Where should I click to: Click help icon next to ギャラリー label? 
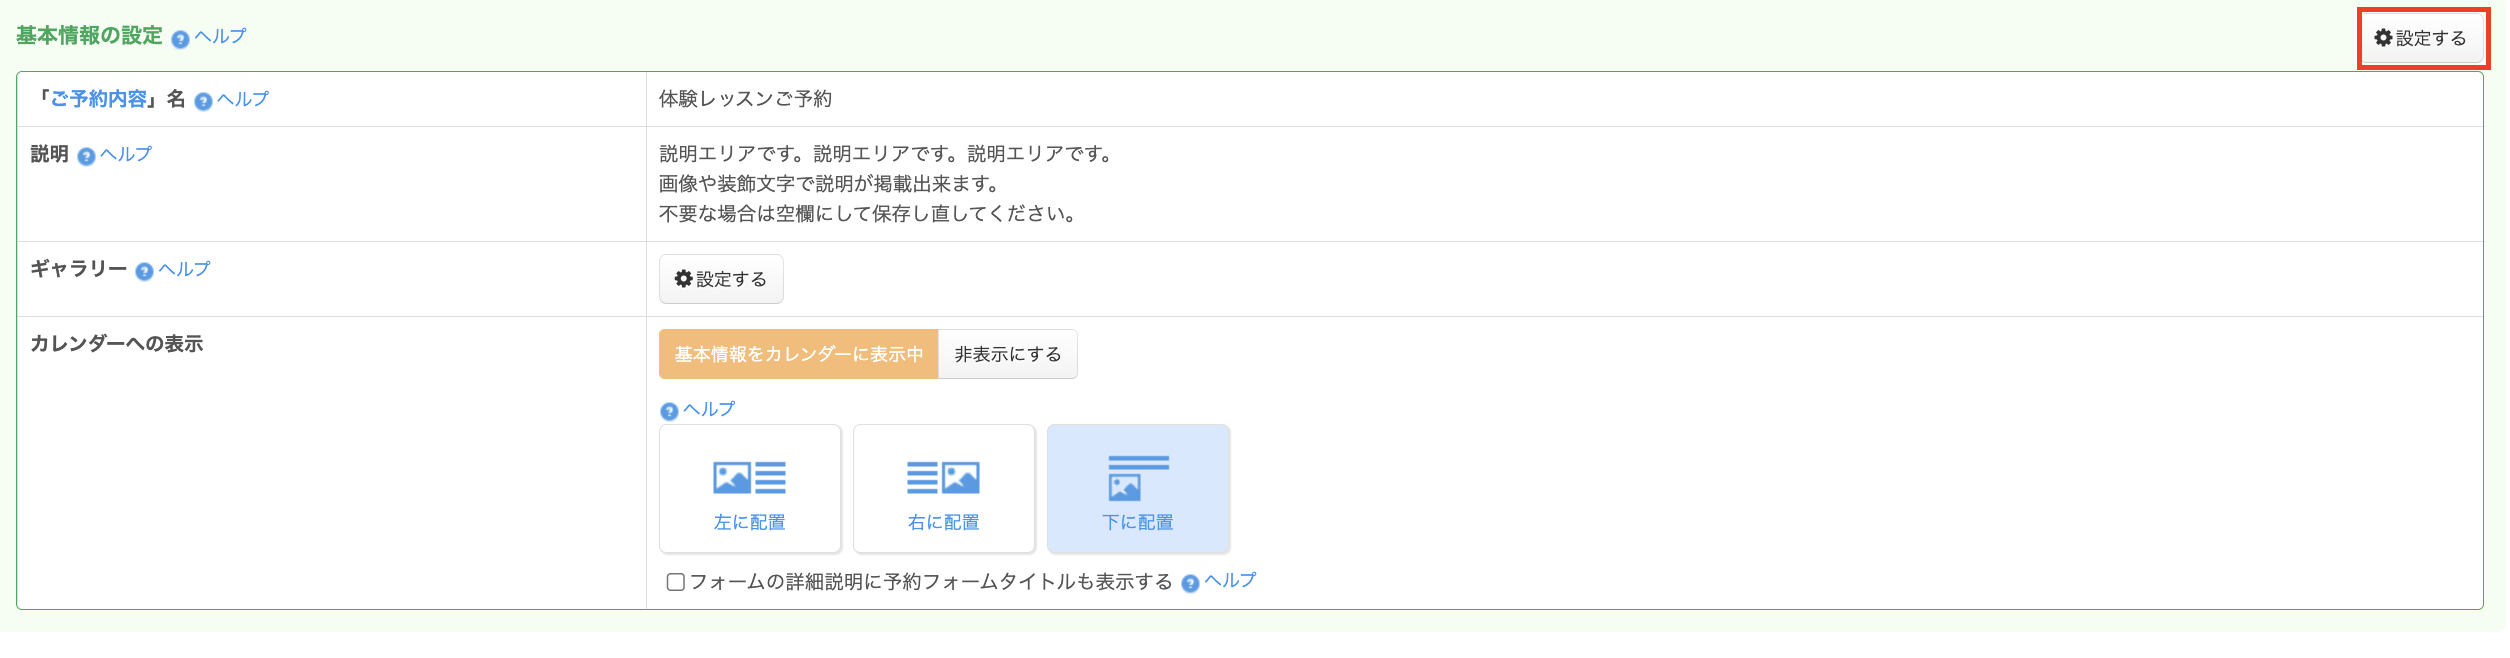[x=144, y=272]
